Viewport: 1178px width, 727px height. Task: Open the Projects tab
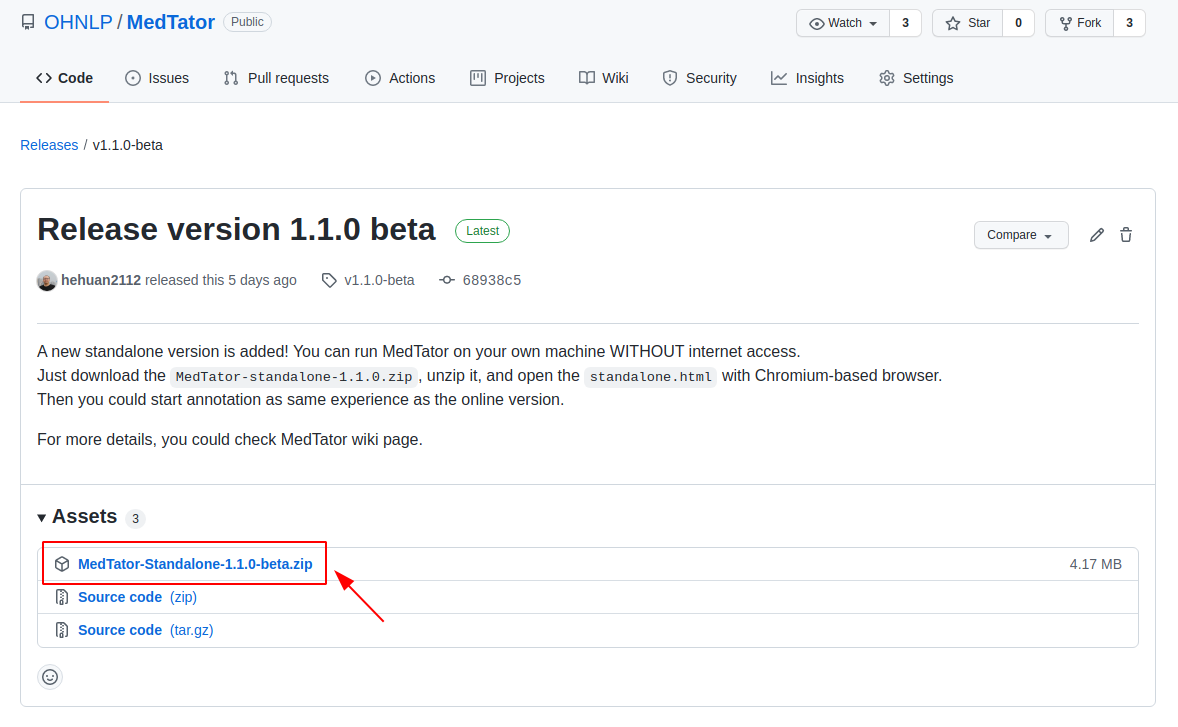click(x=507, y=78)
